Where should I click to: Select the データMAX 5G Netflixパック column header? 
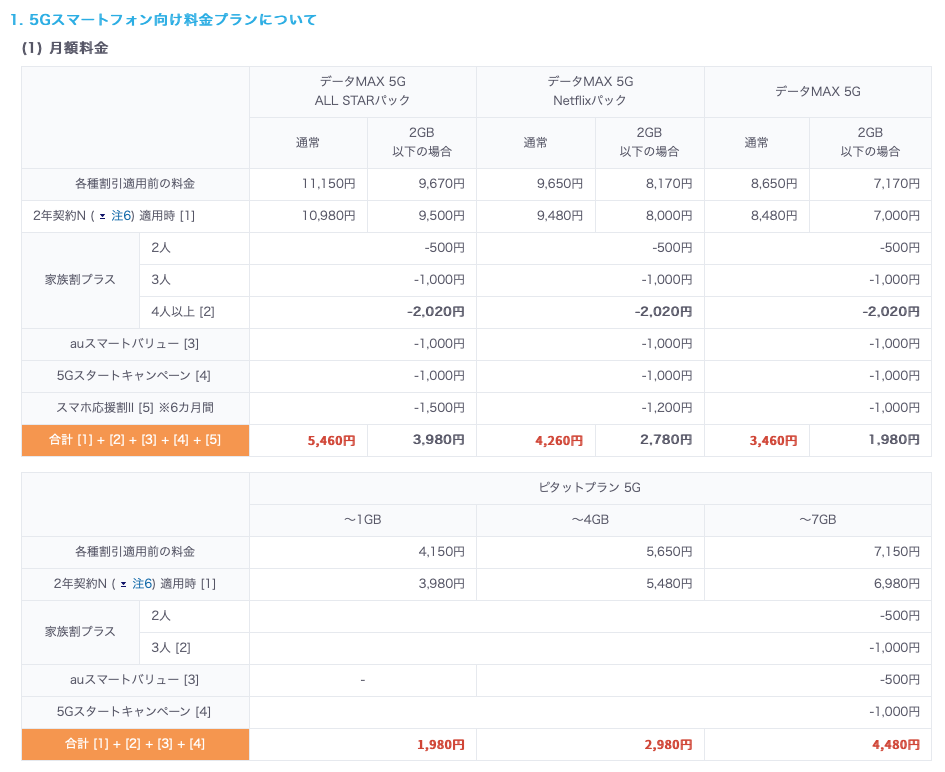[590, 91]
